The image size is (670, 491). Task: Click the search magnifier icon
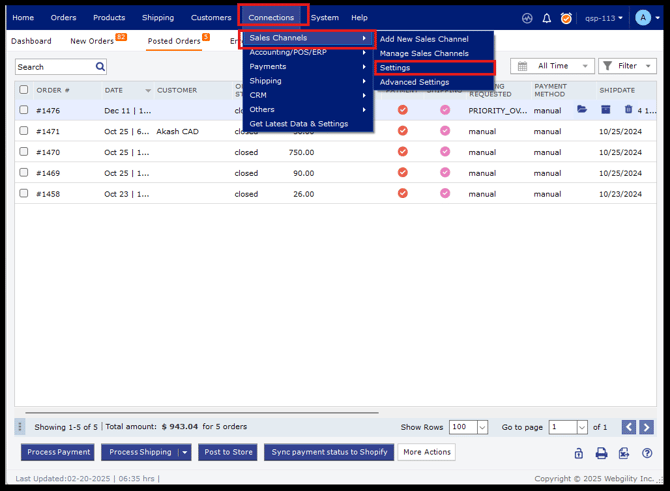coord(100,67)
